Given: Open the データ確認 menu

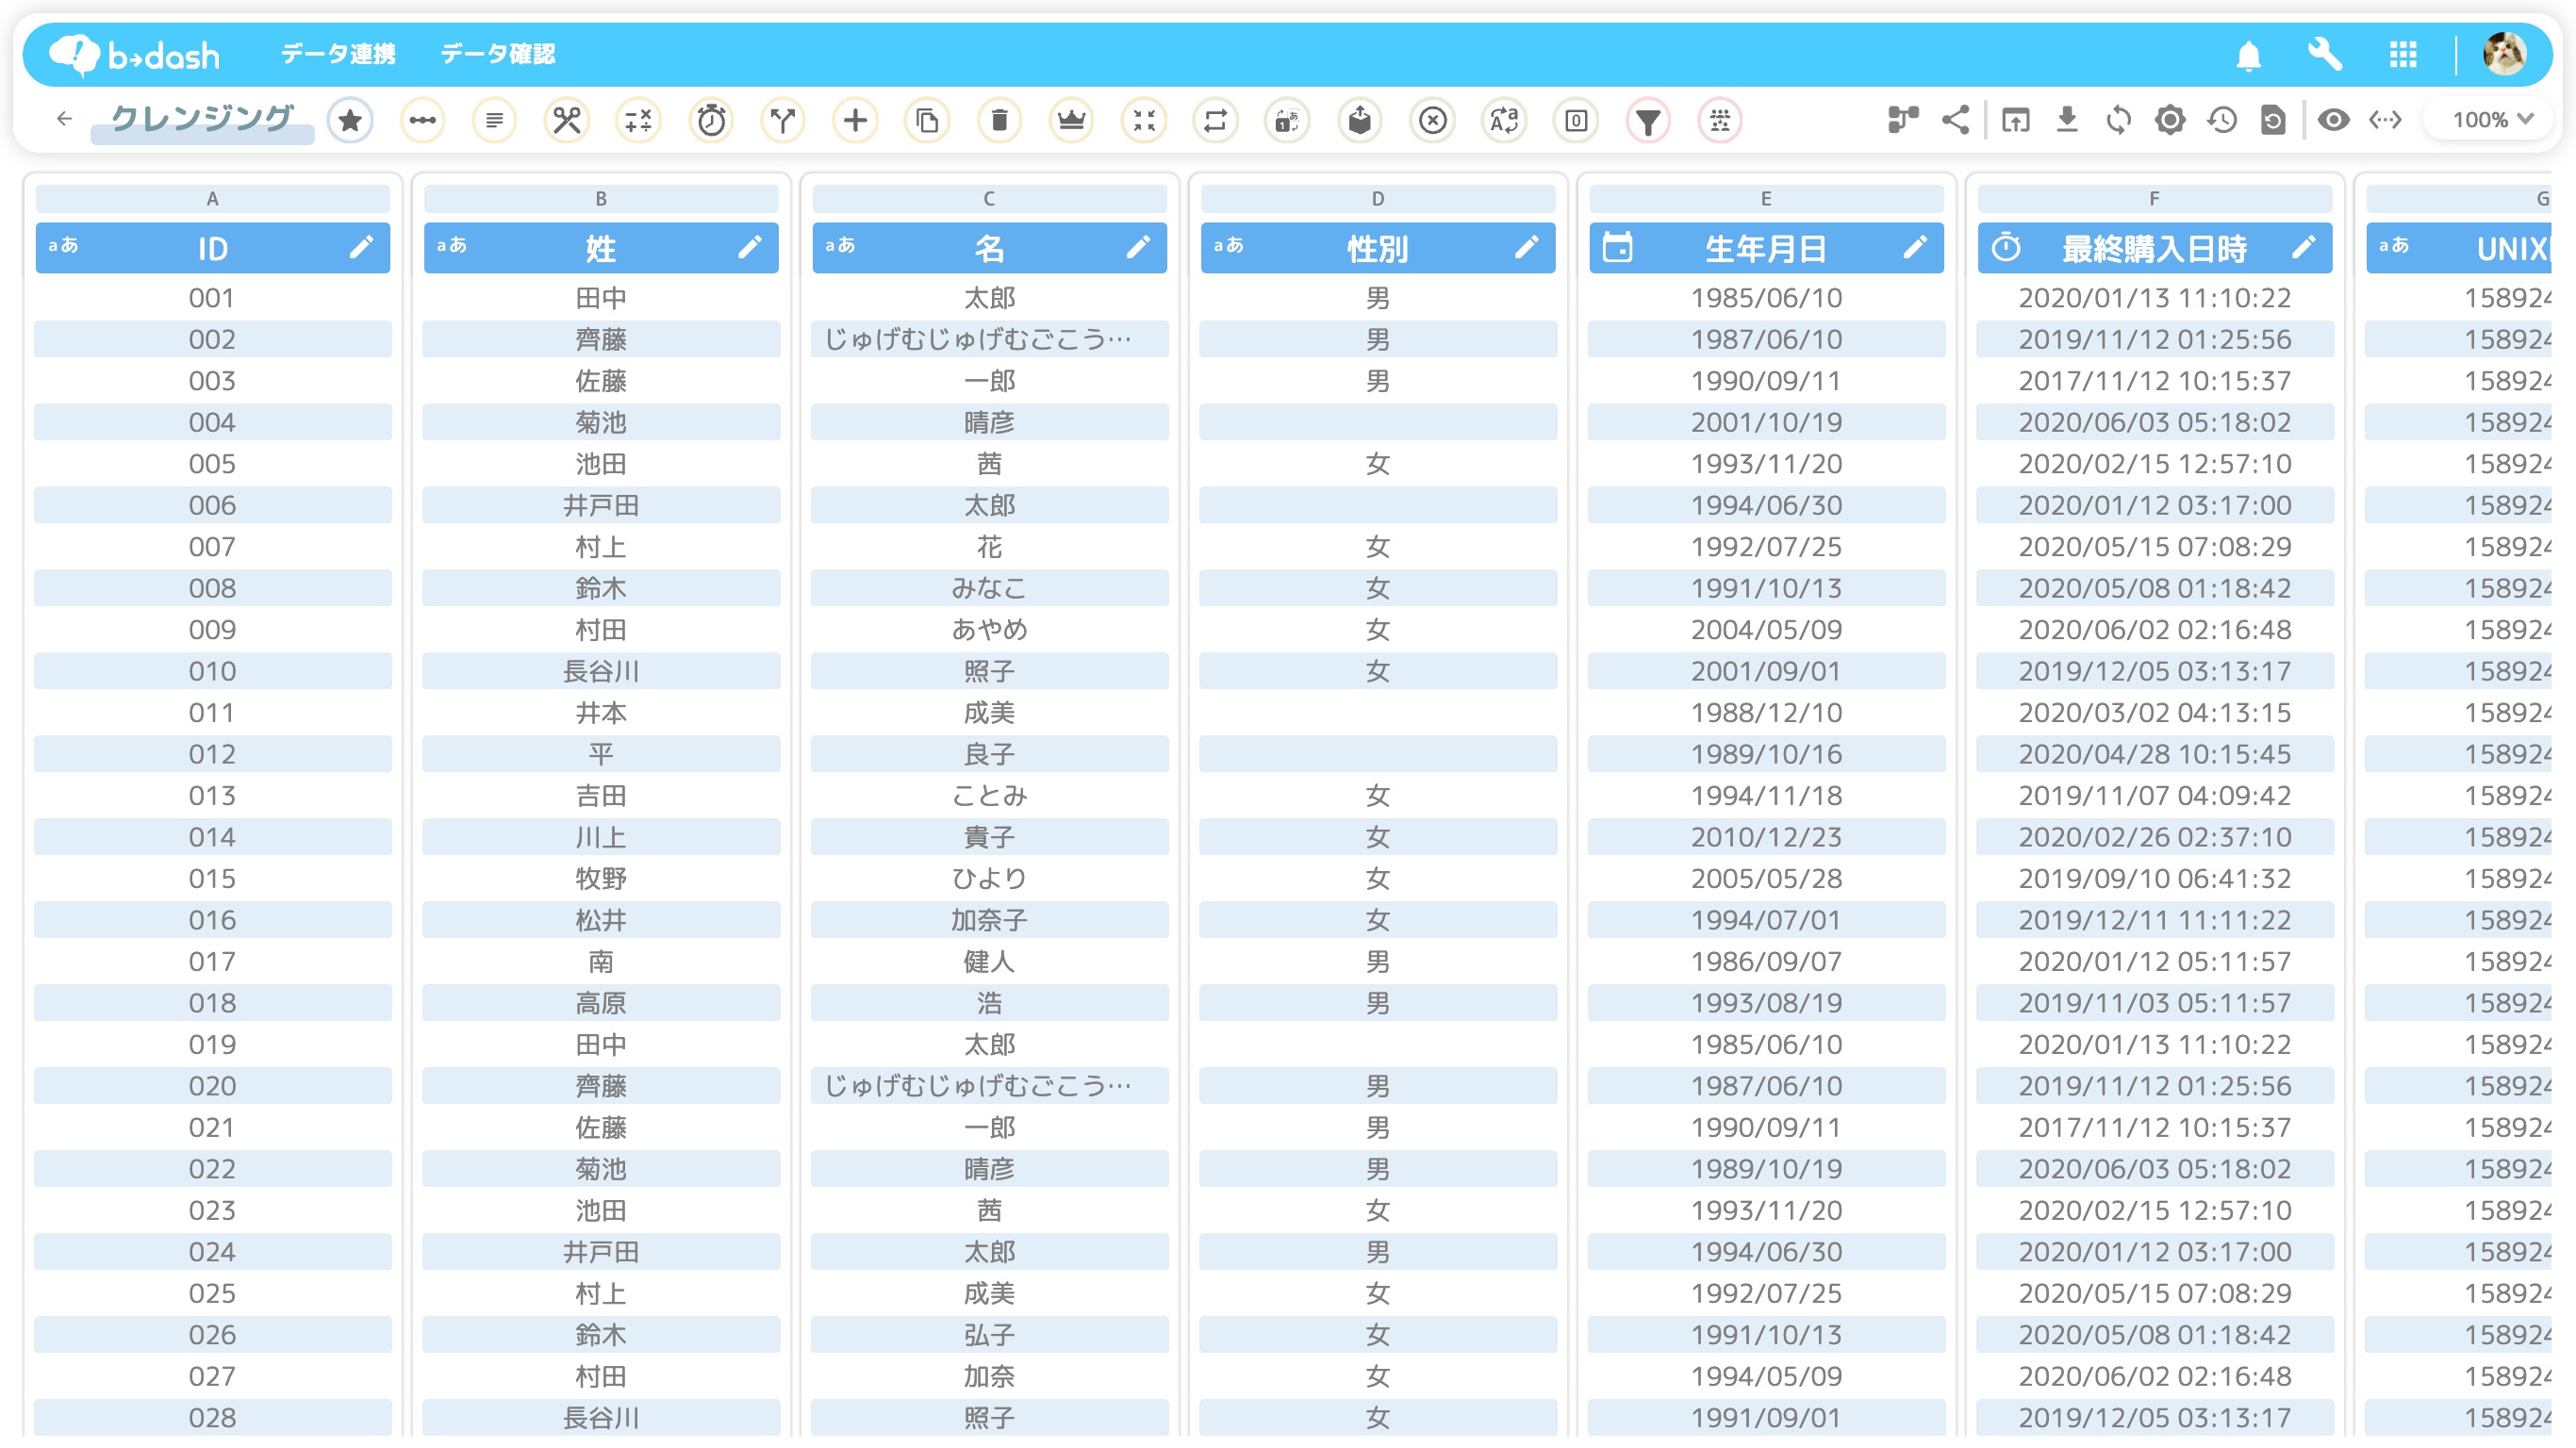Looking at the screenshot, I should click(497, 54).
